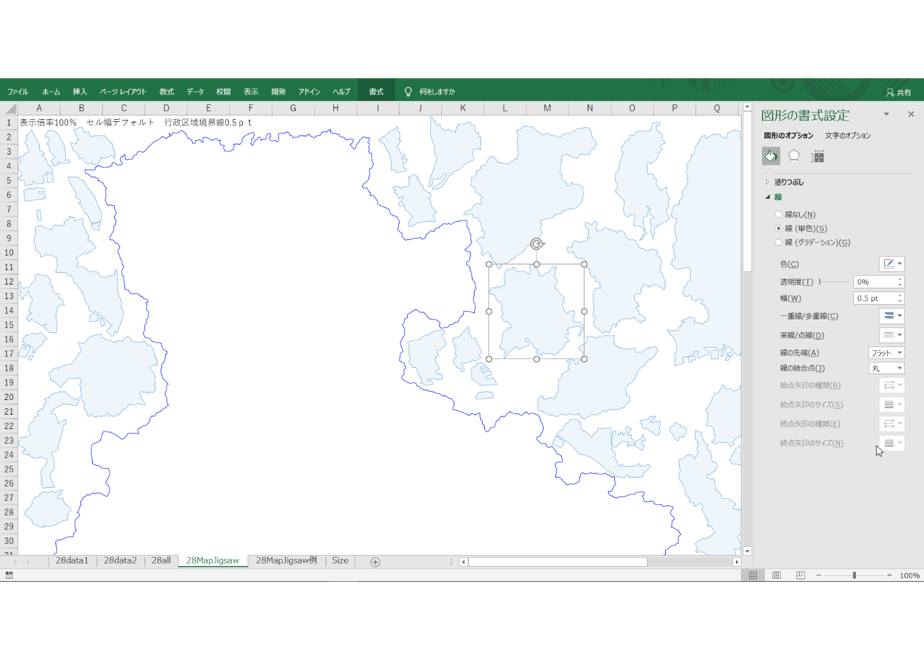The image size is (924, 660).
Task: Open the ファイル menu tab
Action: pyautogui.click(x=18, y=91)
